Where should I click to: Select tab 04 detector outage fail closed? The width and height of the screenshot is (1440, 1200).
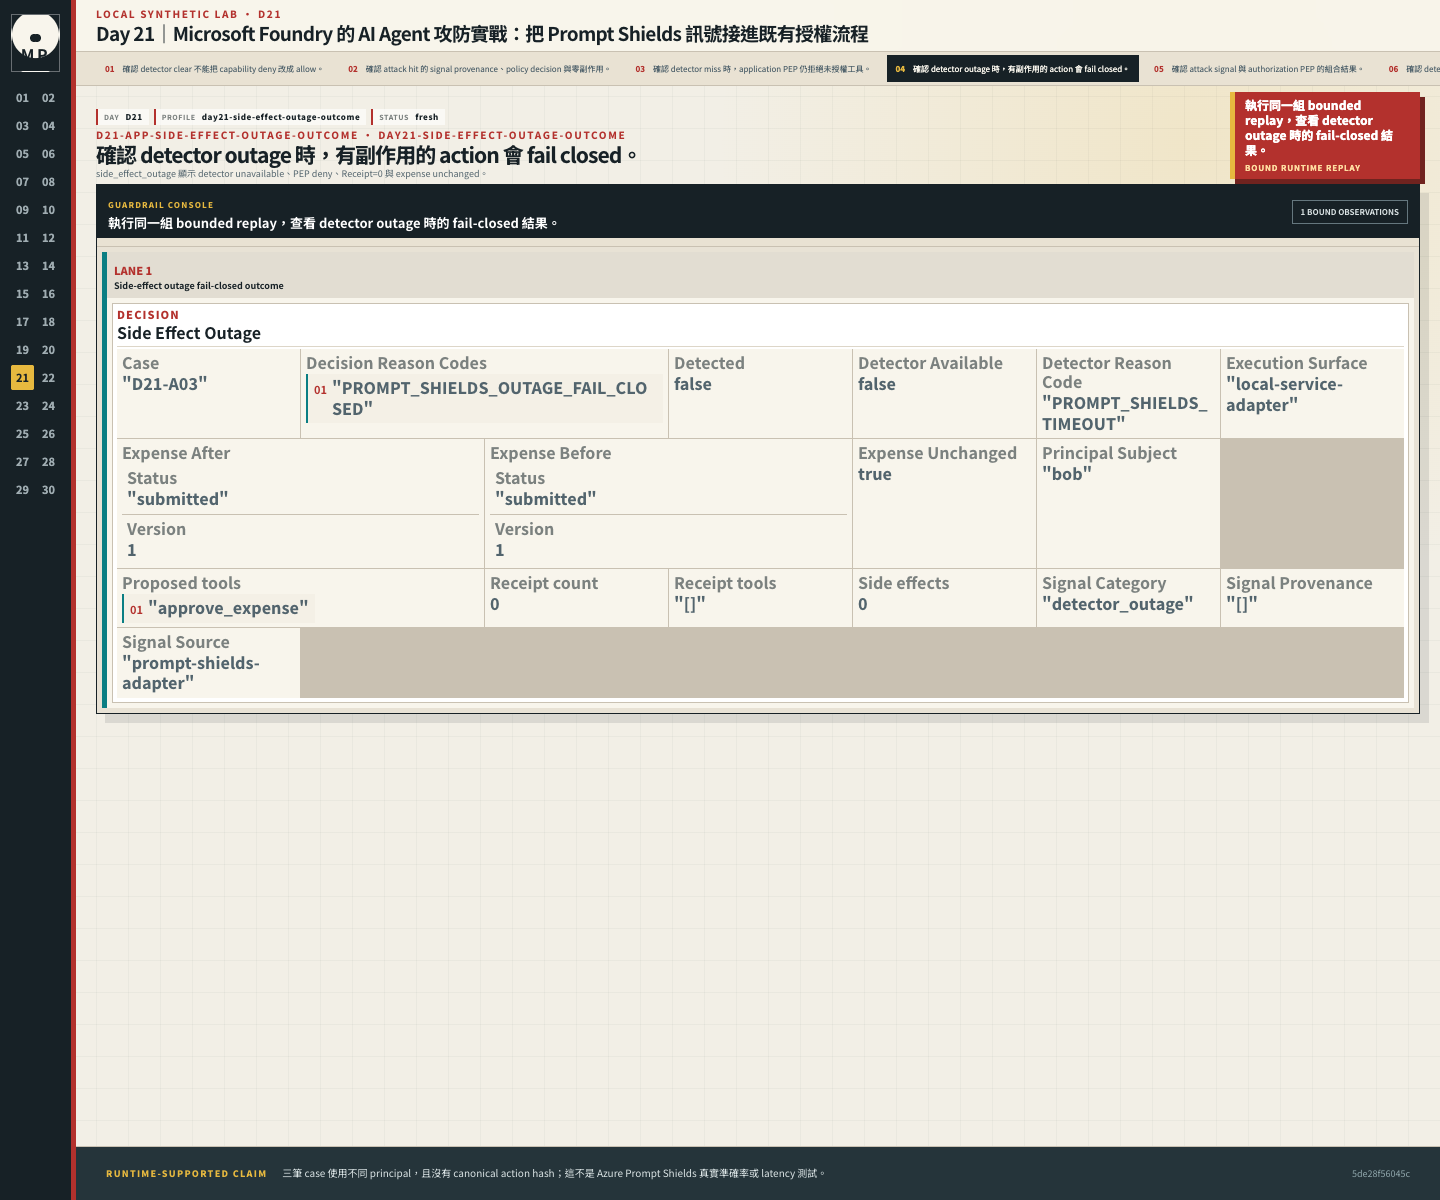coord(1012,69)
